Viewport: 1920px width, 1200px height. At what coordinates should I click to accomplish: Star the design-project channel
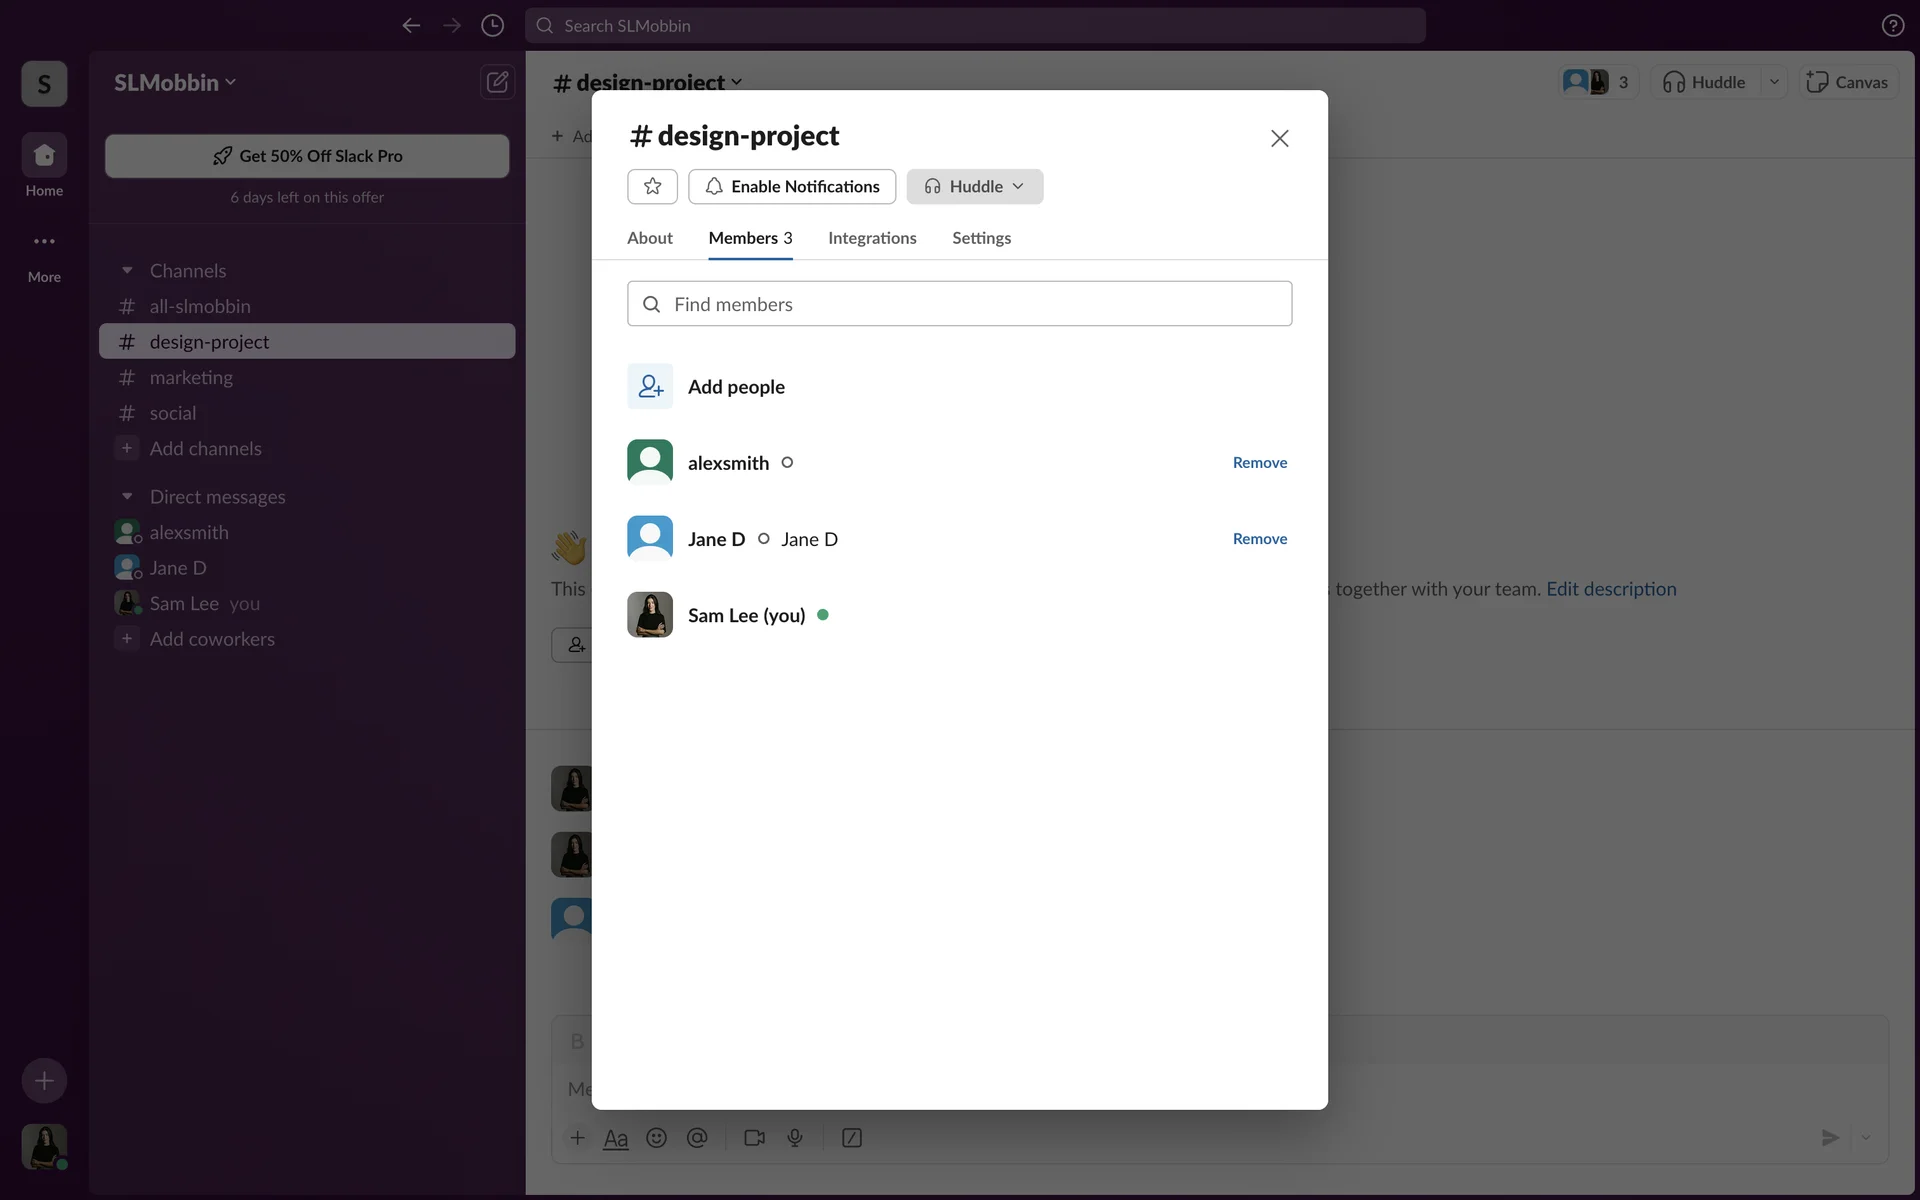pyautogui.click(x=652, y=186)
